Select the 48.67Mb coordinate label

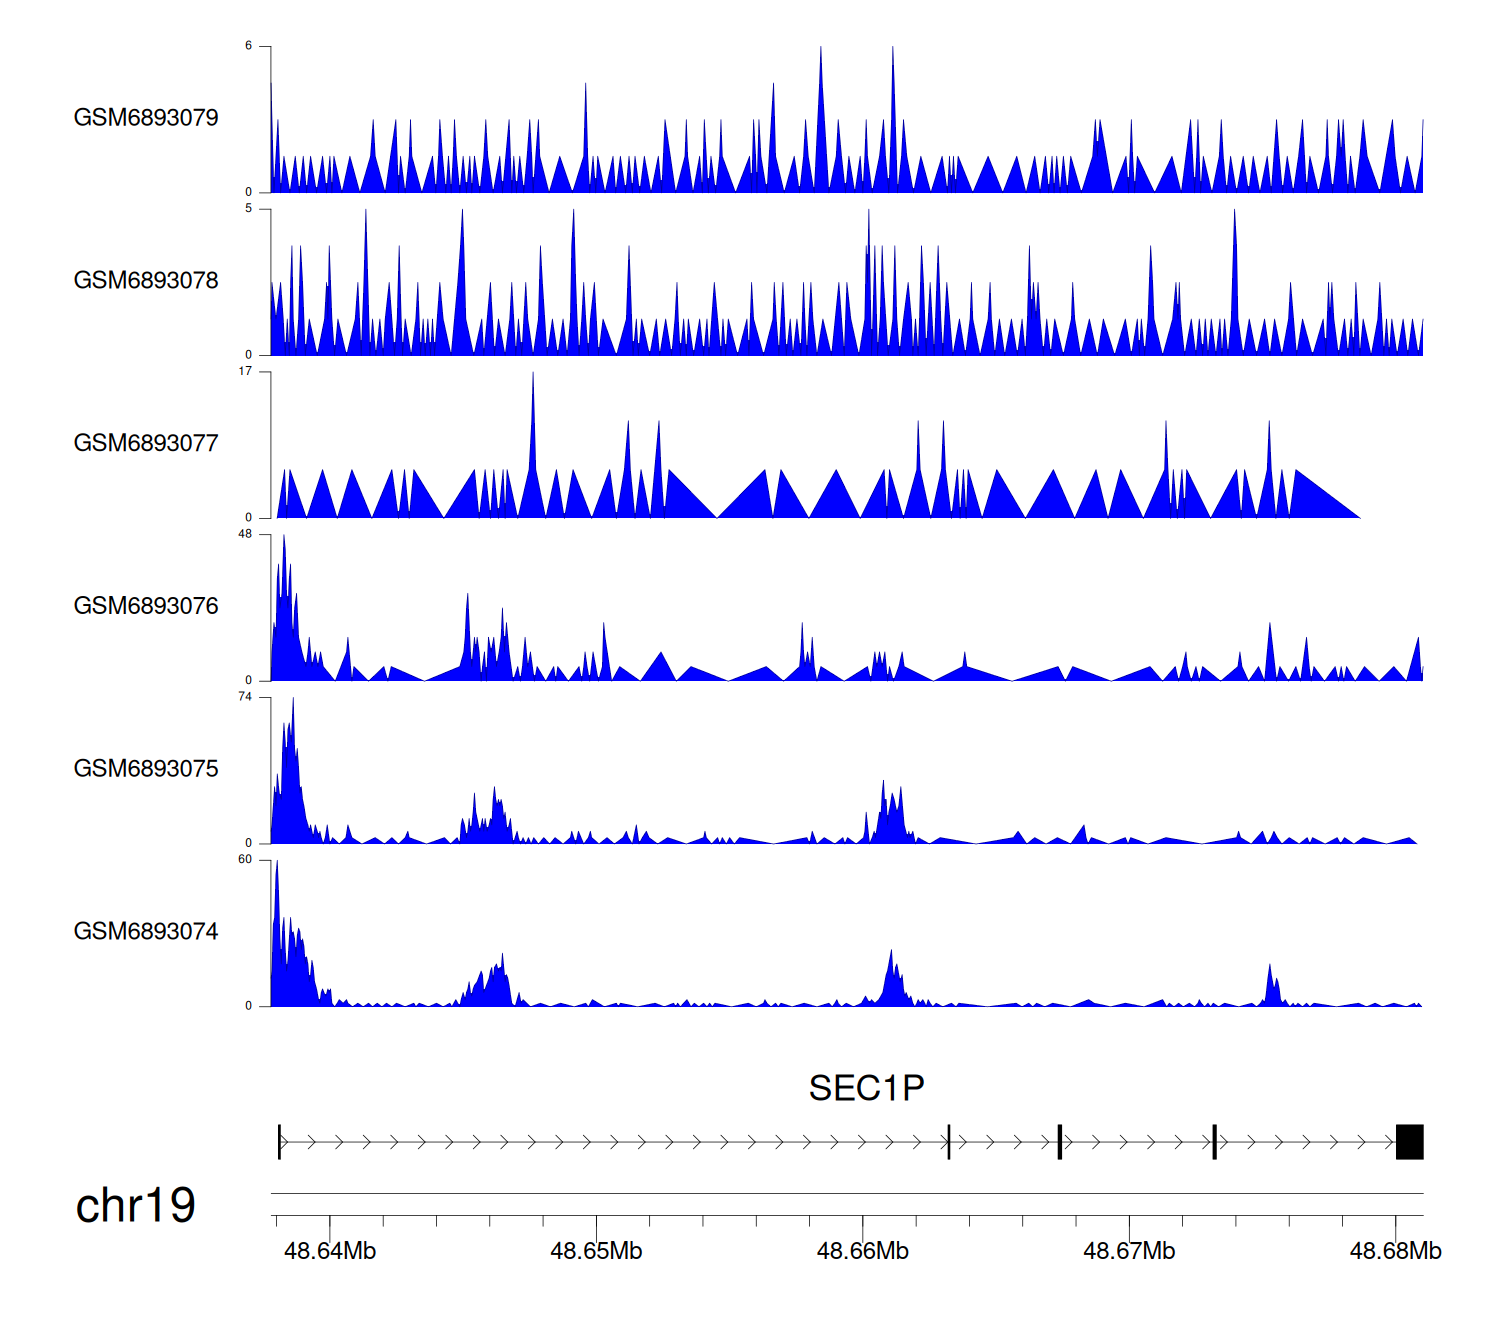coord(1129,1251)
